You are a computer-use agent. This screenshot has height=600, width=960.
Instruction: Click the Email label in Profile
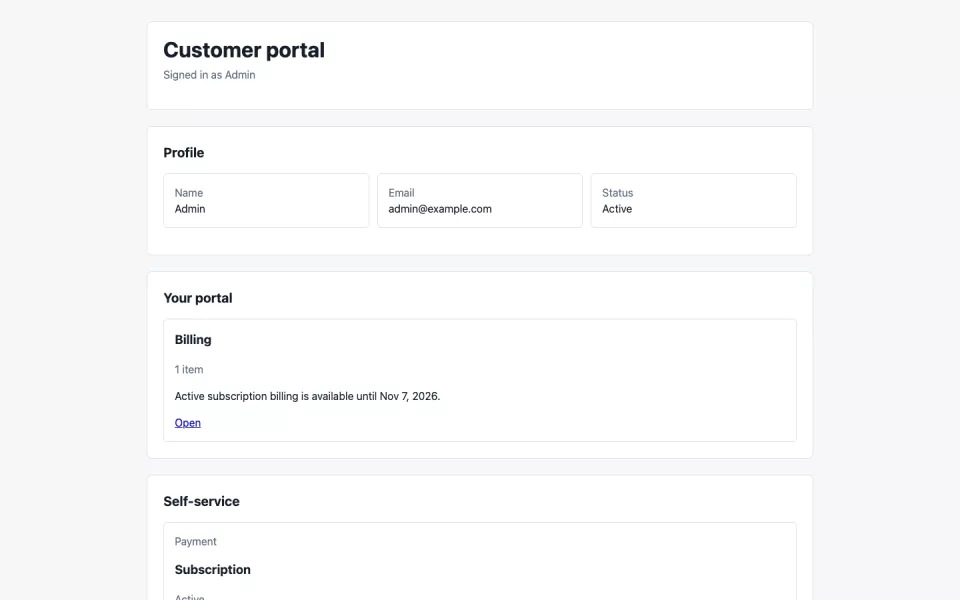401,193
